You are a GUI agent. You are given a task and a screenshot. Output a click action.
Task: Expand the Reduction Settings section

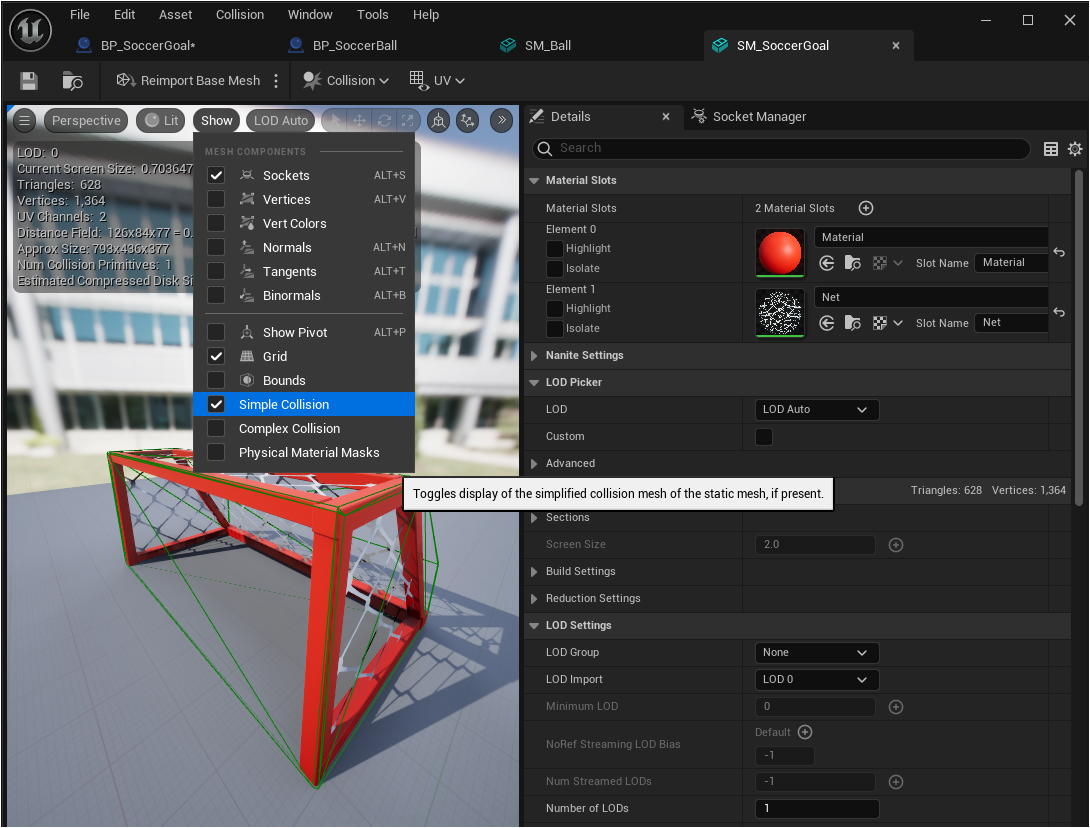534,599
